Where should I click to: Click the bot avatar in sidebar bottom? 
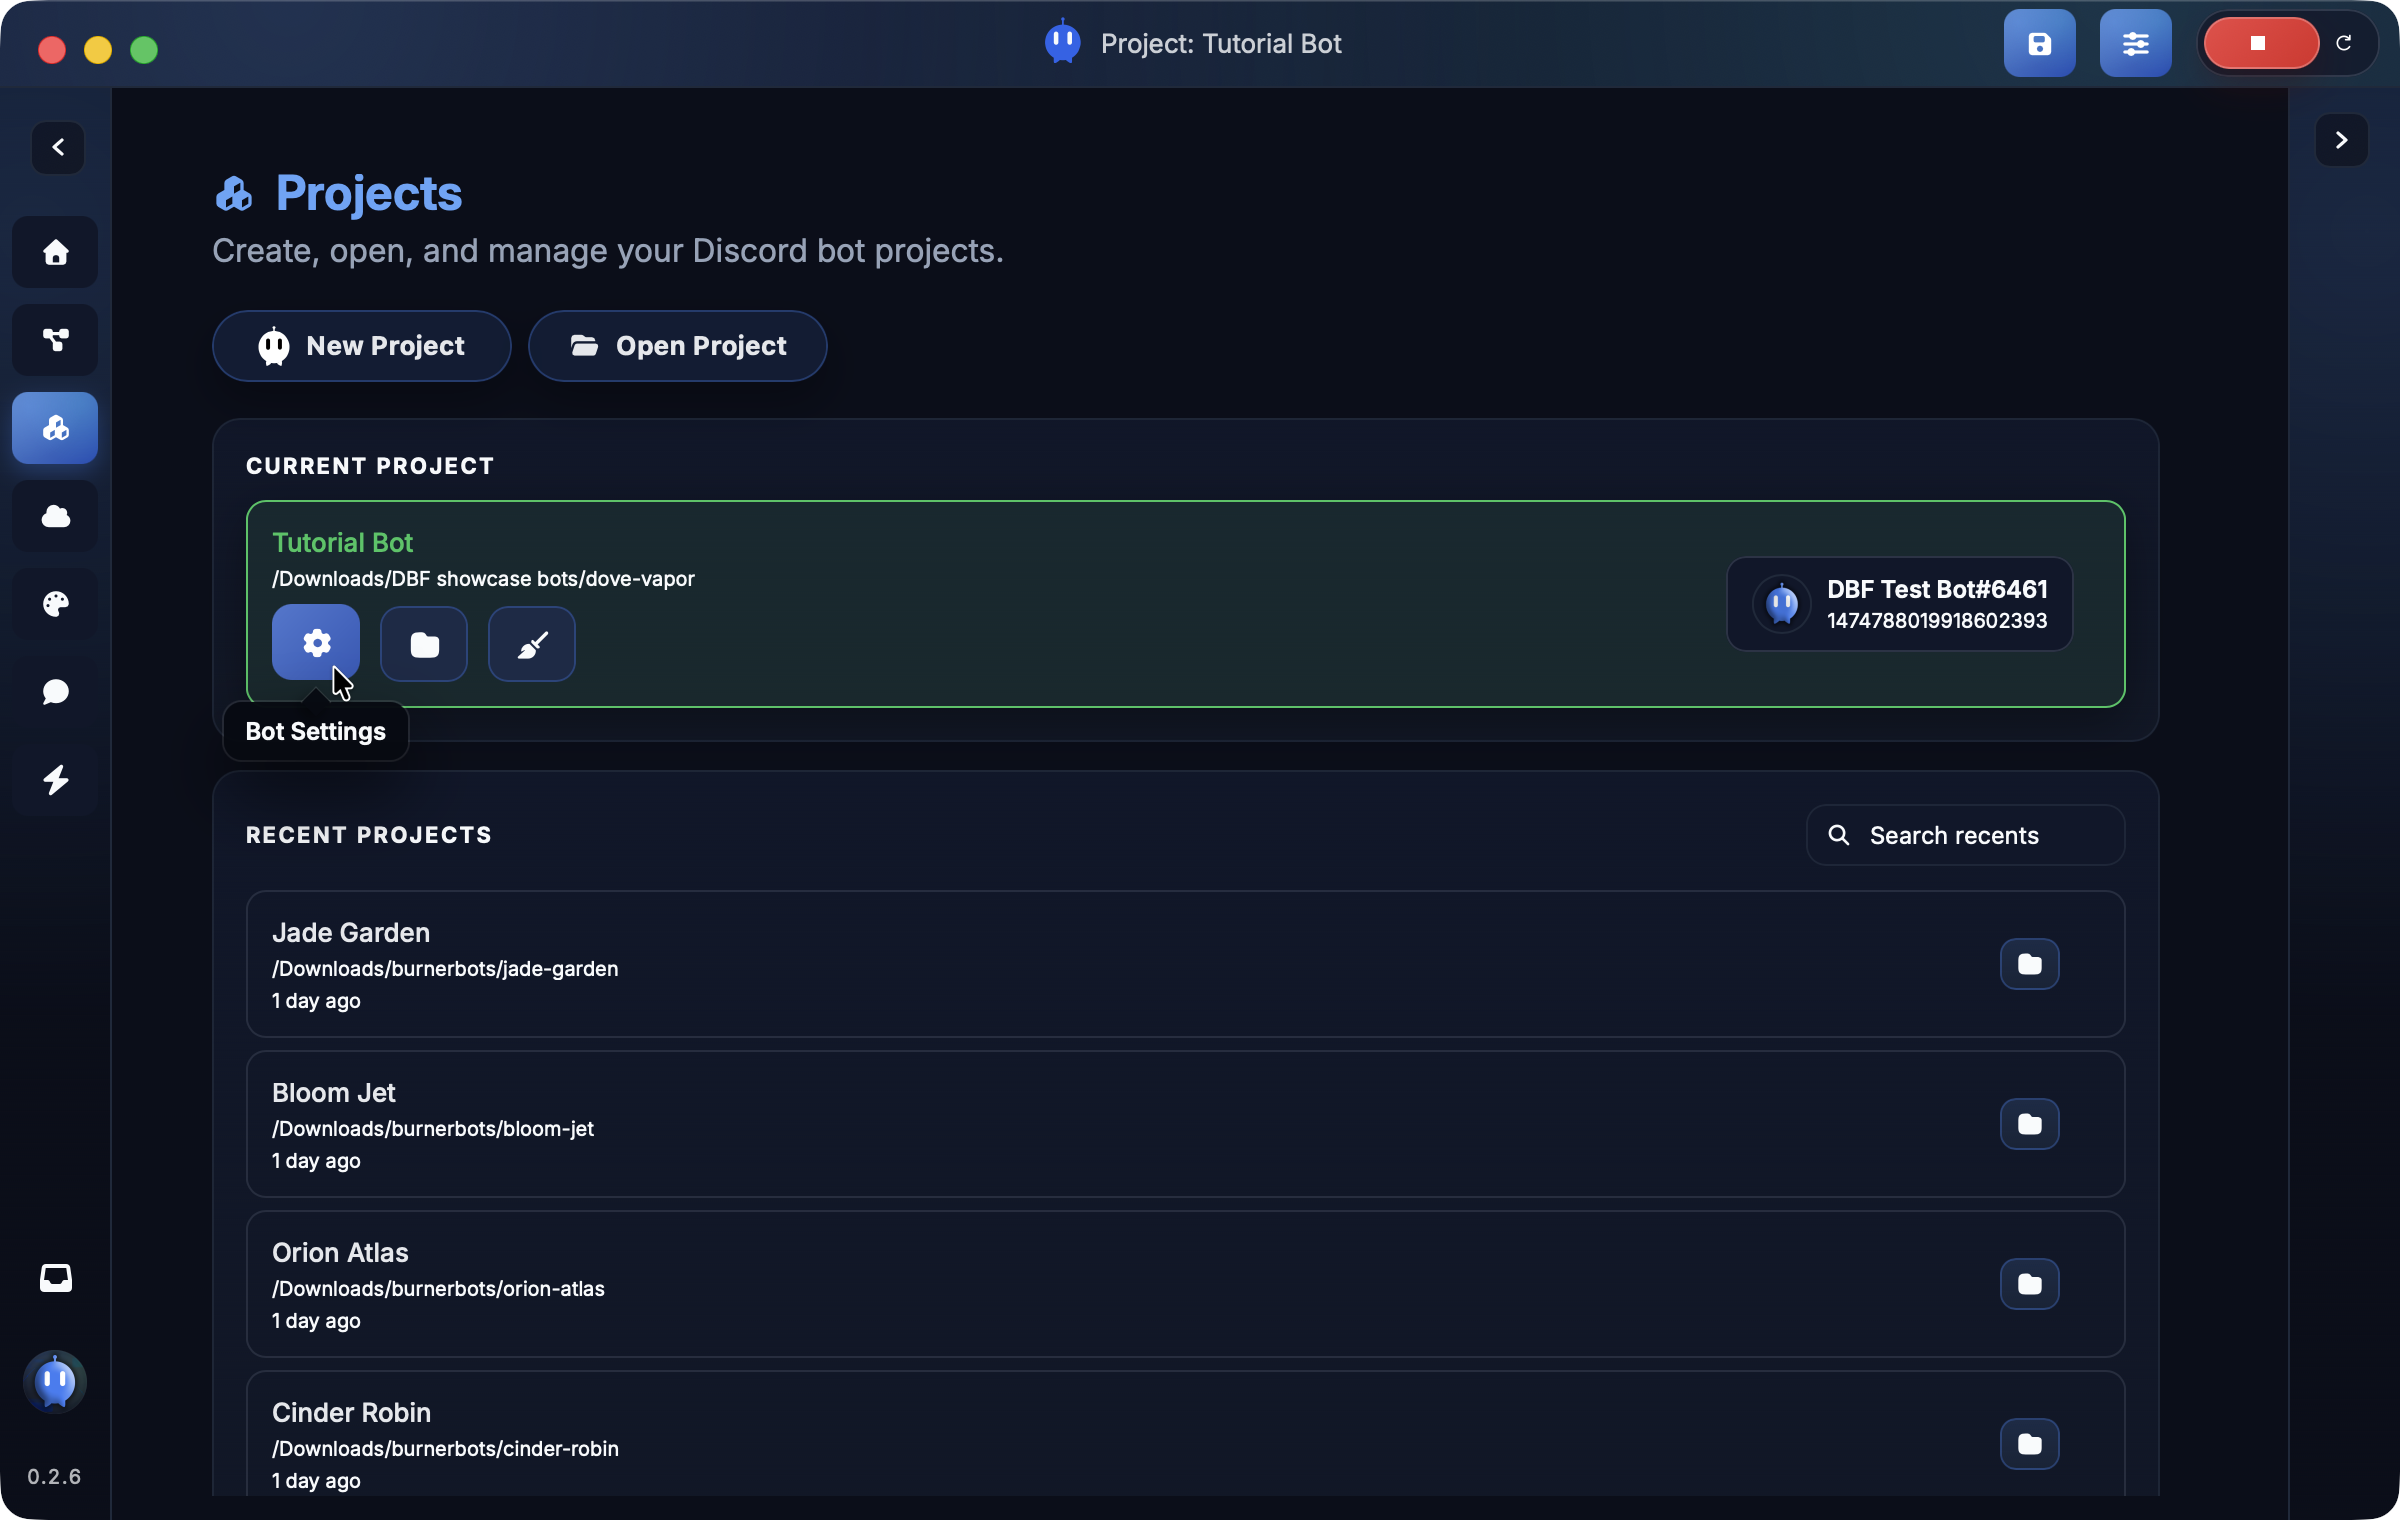(x=55, y=1382)
